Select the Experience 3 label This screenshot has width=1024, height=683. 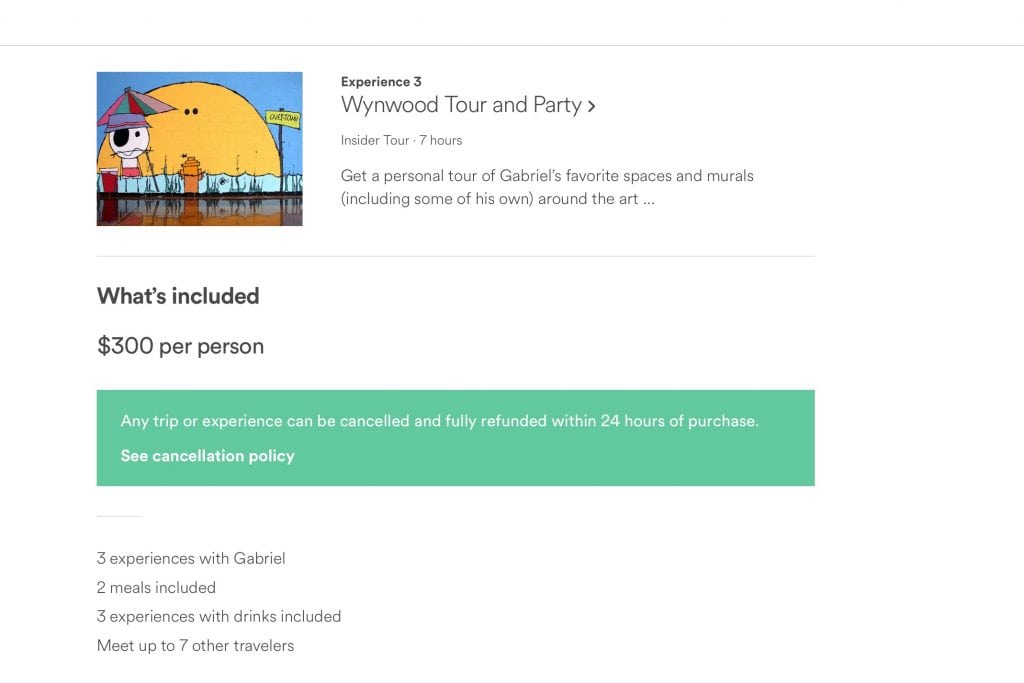tap(381, 82)
